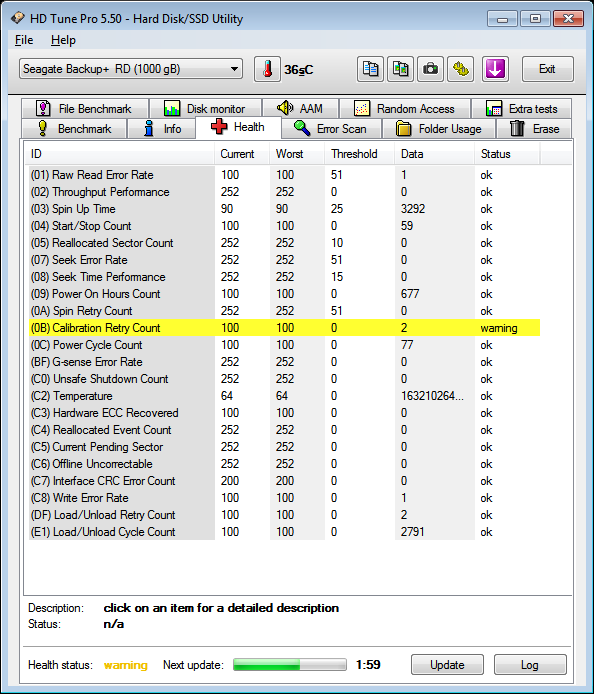The height and width of the screenshot is (694, 594).
Task: Select the Power Cycle Count row
Action: click(285, 345)
